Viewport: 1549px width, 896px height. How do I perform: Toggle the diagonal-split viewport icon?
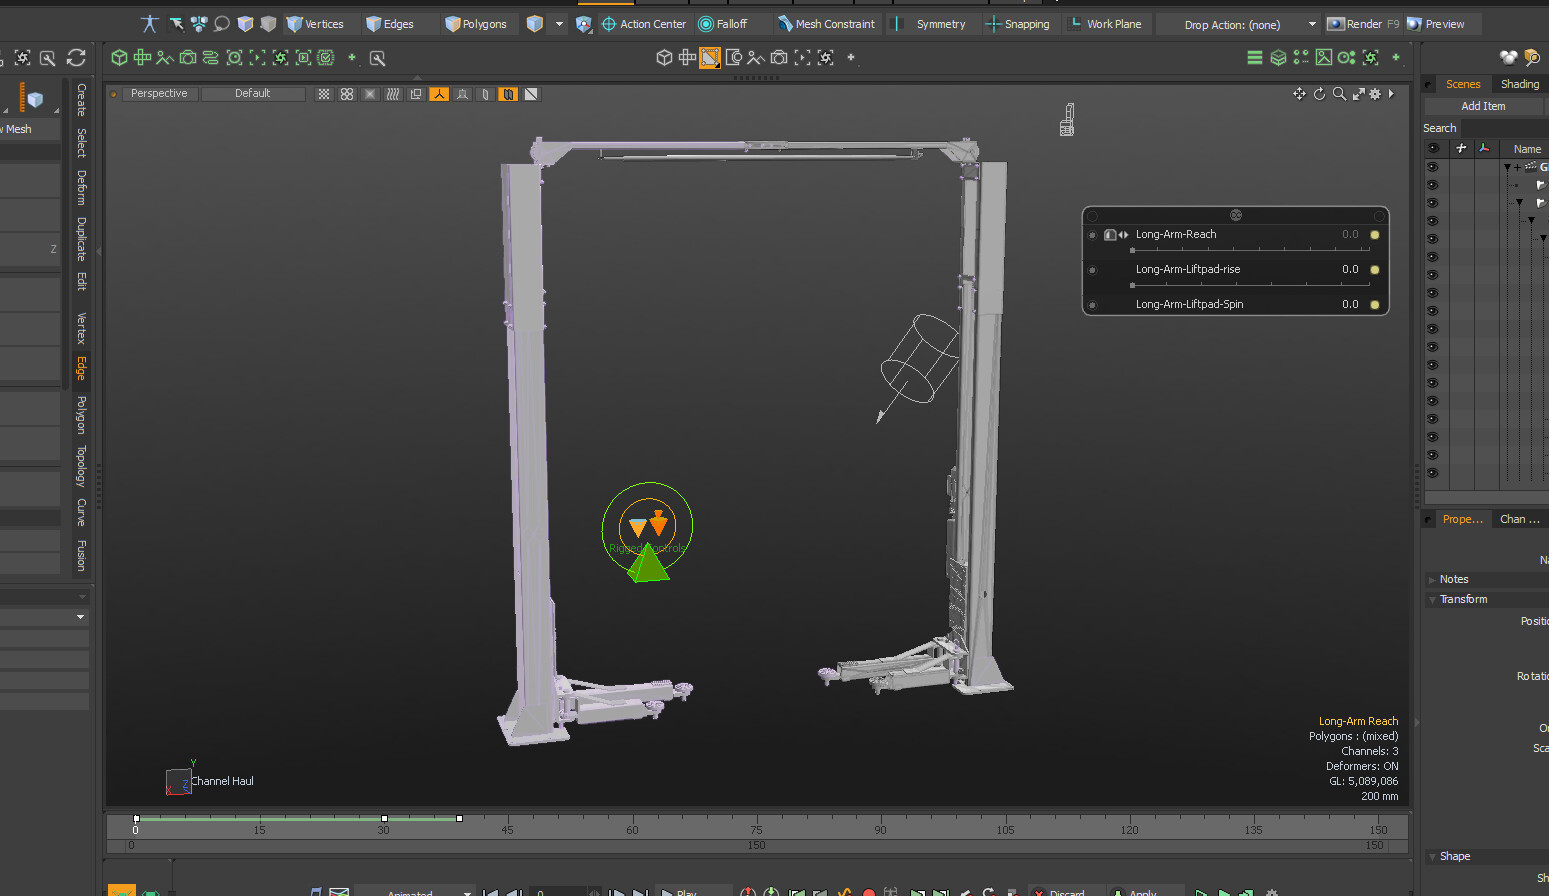pos(531,94)
